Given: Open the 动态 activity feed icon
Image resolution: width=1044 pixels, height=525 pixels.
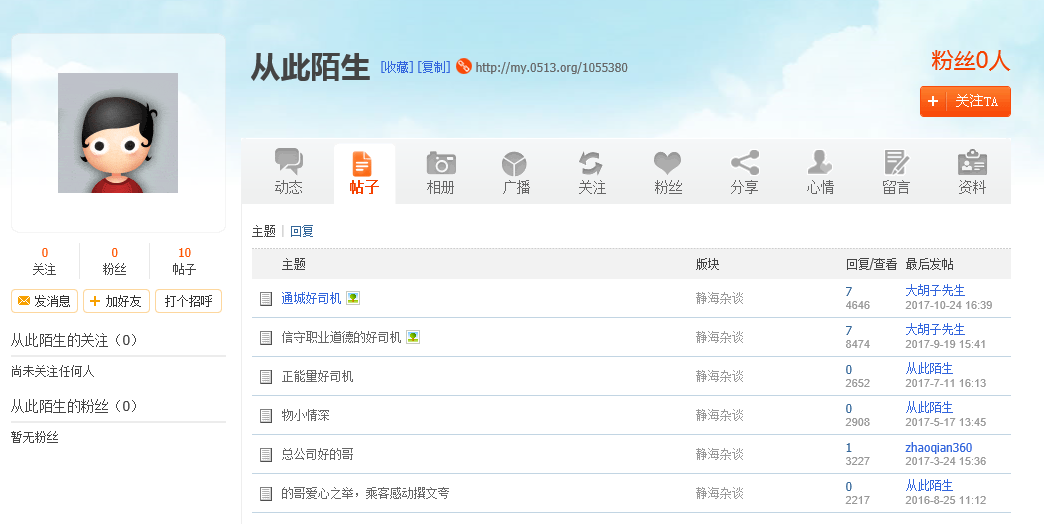Looking at the screenshot, I should coord(288,163).
